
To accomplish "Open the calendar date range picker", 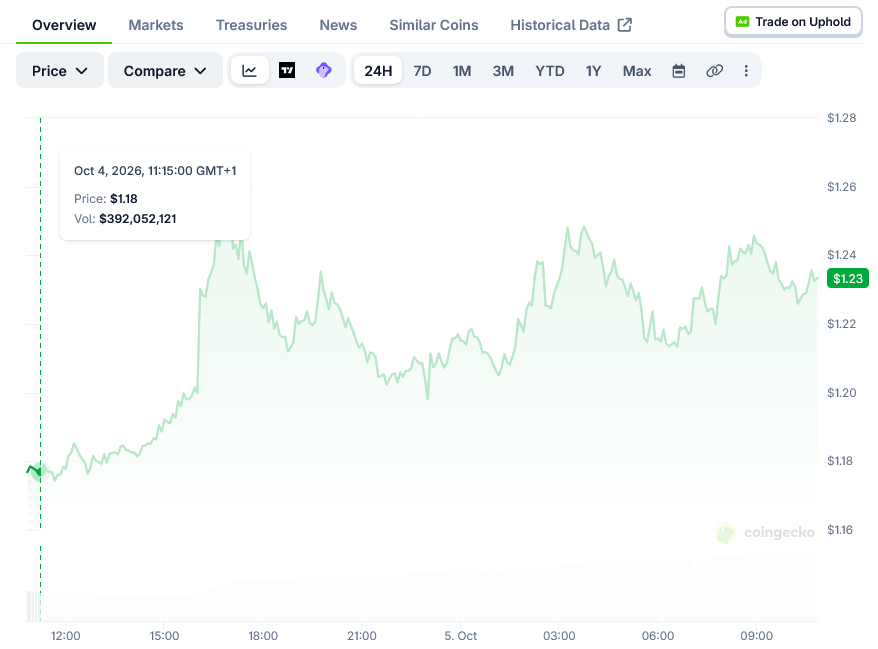I will click(679, 71).
